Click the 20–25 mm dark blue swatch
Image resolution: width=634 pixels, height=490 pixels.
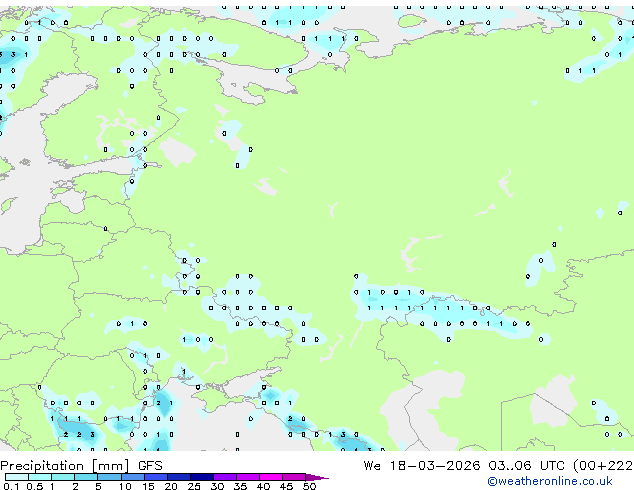178,477
